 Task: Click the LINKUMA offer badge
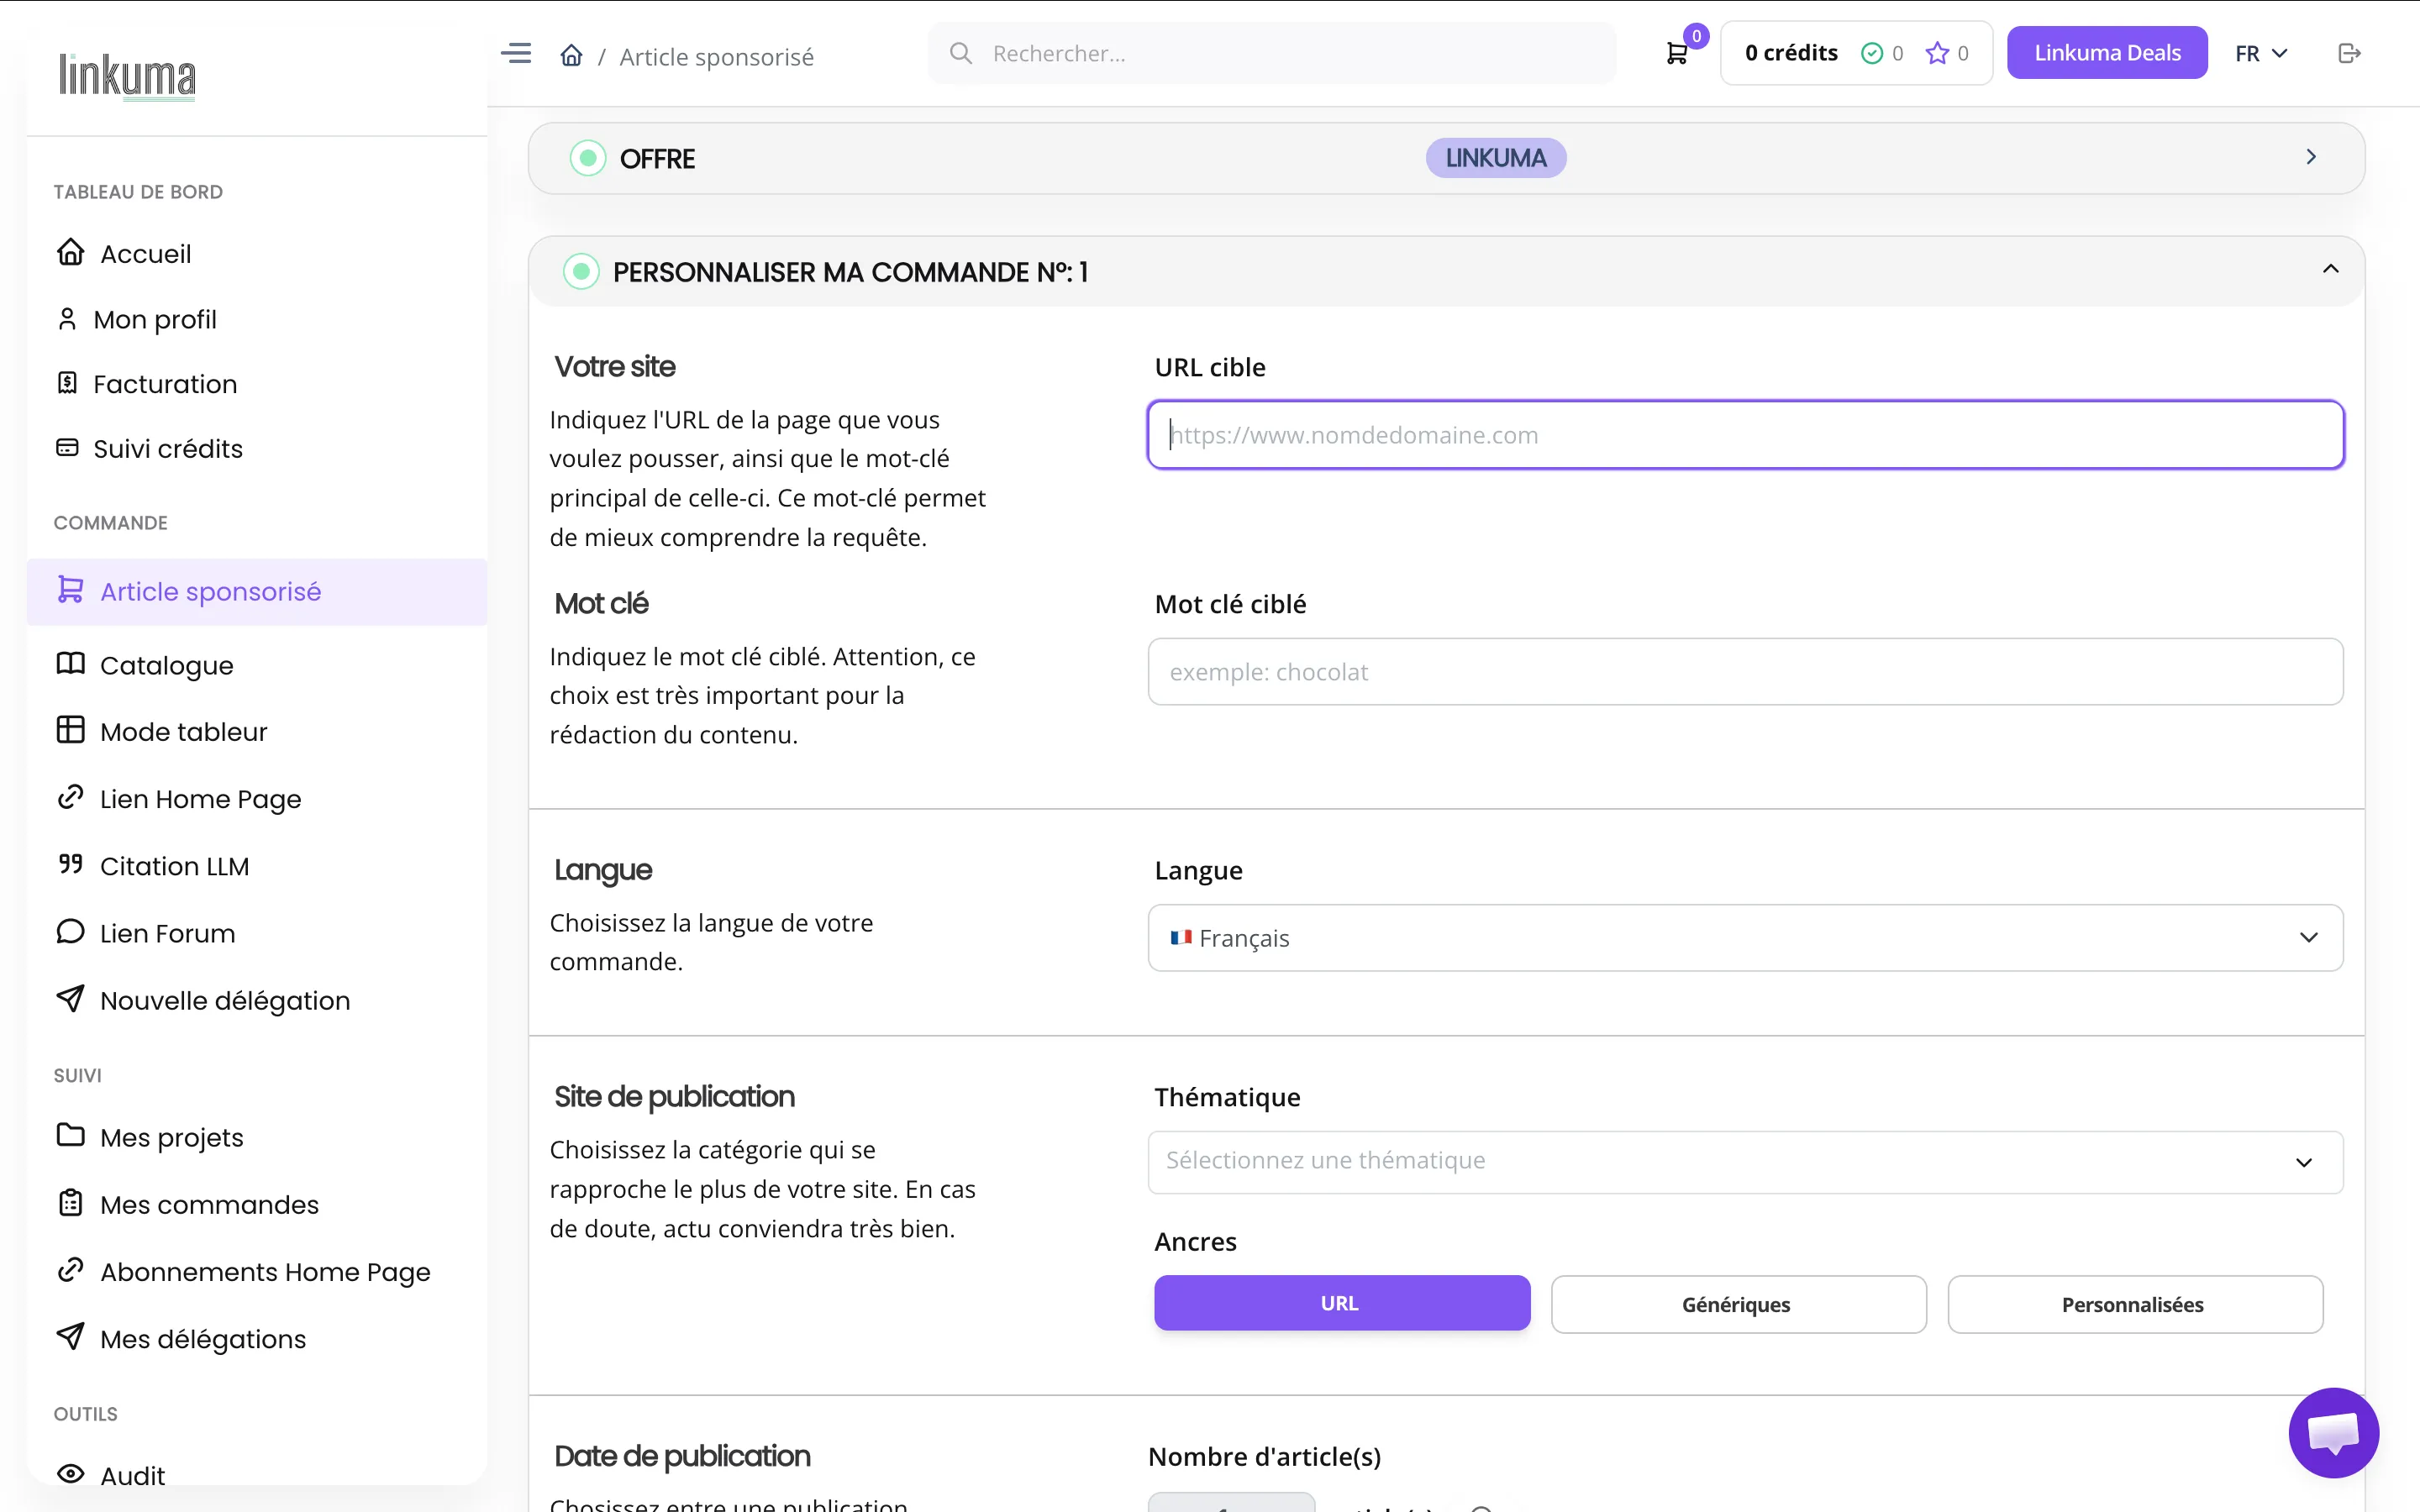pyautogui.click(x=1495, y=158)
